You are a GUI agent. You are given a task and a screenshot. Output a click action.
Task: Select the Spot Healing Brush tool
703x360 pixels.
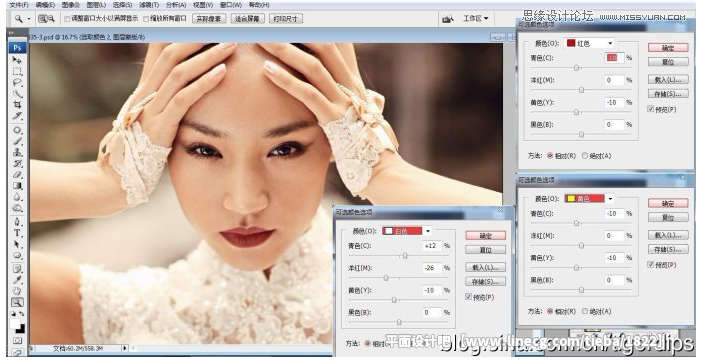point(17,130)
